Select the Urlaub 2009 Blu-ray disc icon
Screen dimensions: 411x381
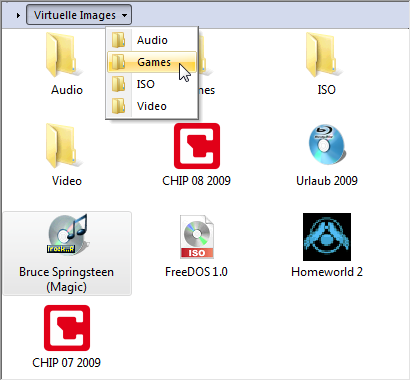(327, 145)
